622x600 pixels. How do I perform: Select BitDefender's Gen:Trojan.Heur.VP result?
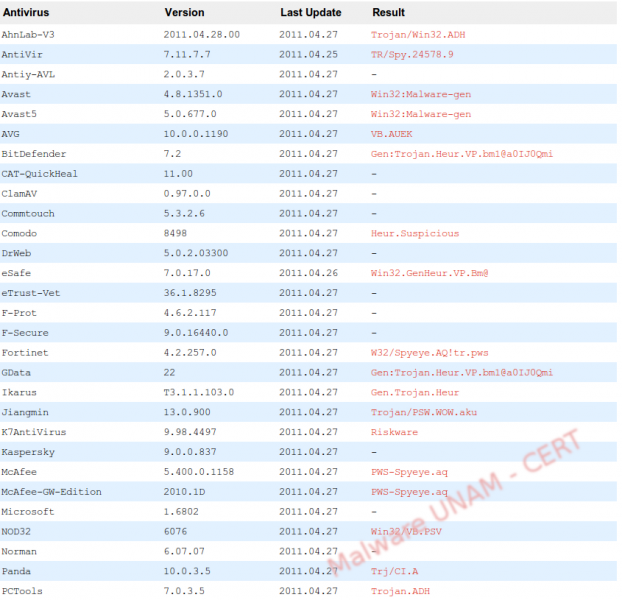[x=462, y=154]
